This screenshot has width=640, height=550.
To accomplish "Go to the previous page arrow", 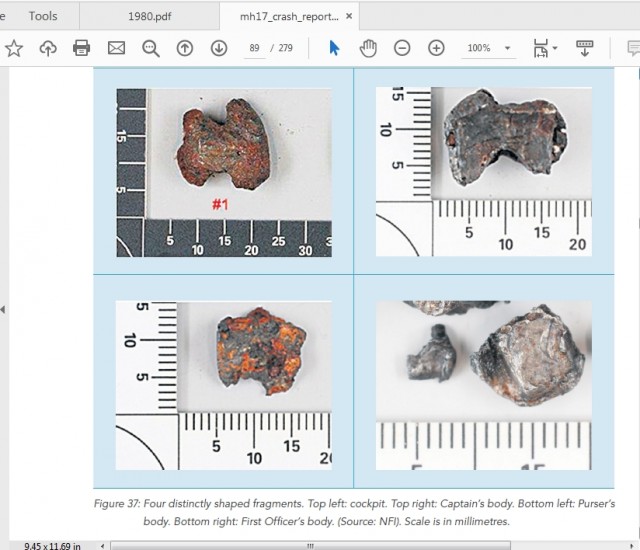I will coord(185,48).
